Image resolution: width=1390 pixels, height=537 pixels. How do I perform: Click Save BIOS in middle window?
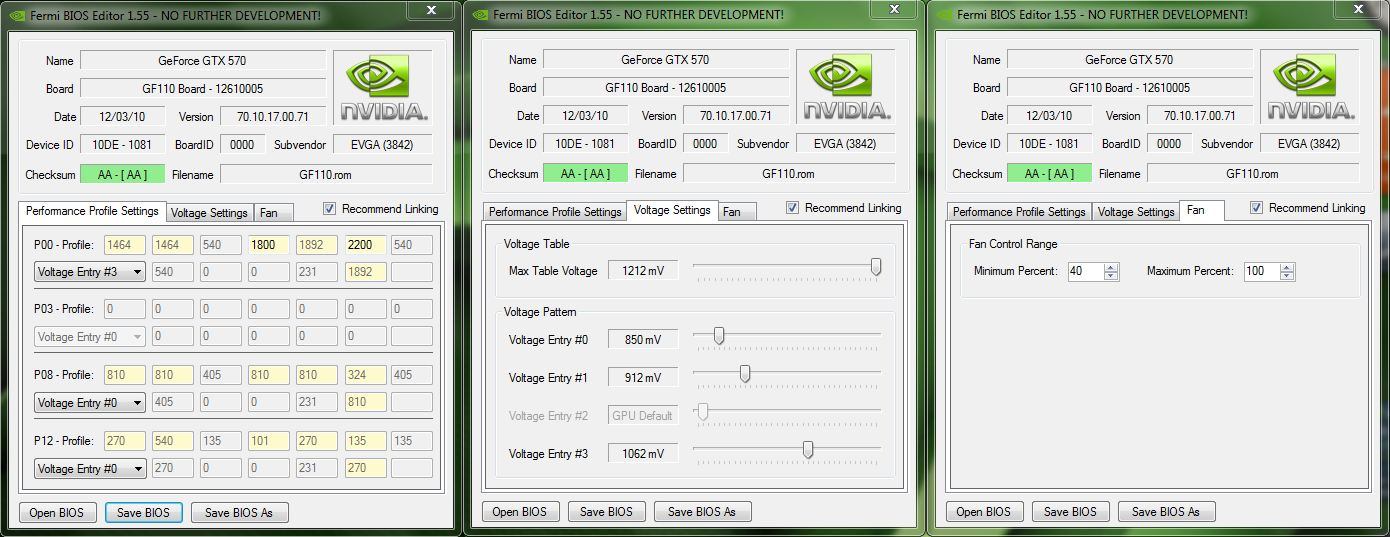tap(606, 511)
